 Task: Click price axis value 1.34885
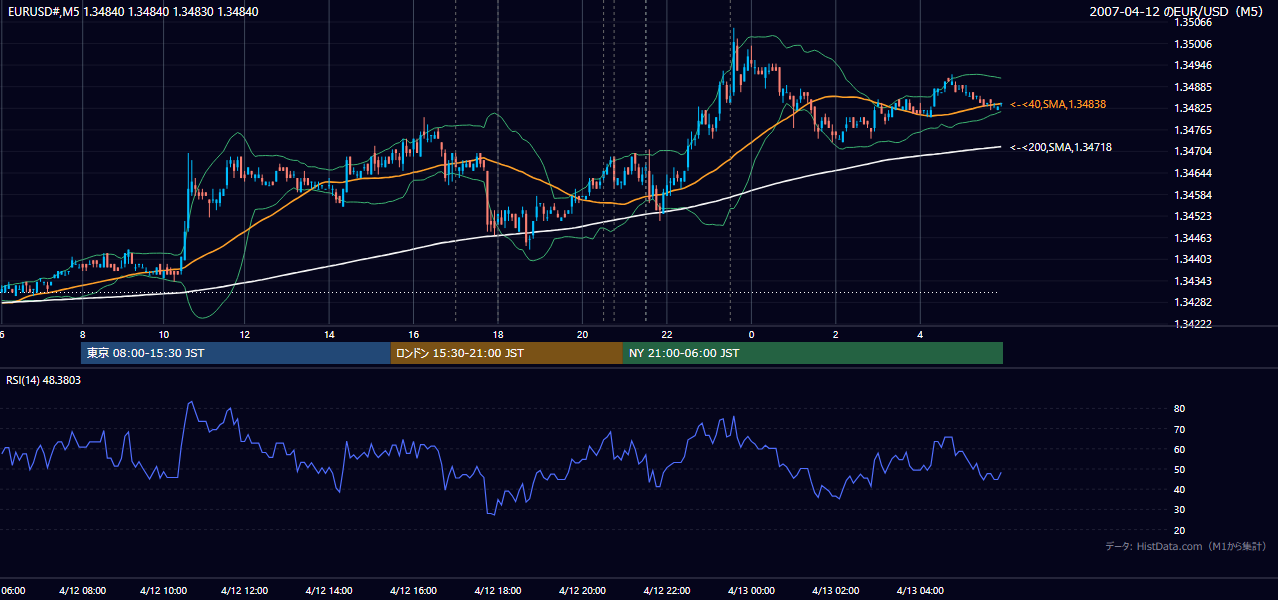(1193, 87)
